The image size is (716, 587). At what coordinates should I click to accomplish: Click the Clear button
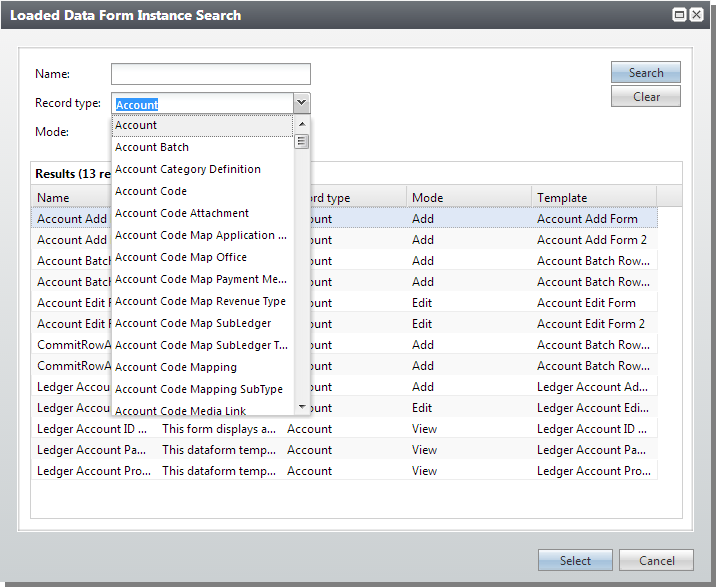[x=646, y=96]
